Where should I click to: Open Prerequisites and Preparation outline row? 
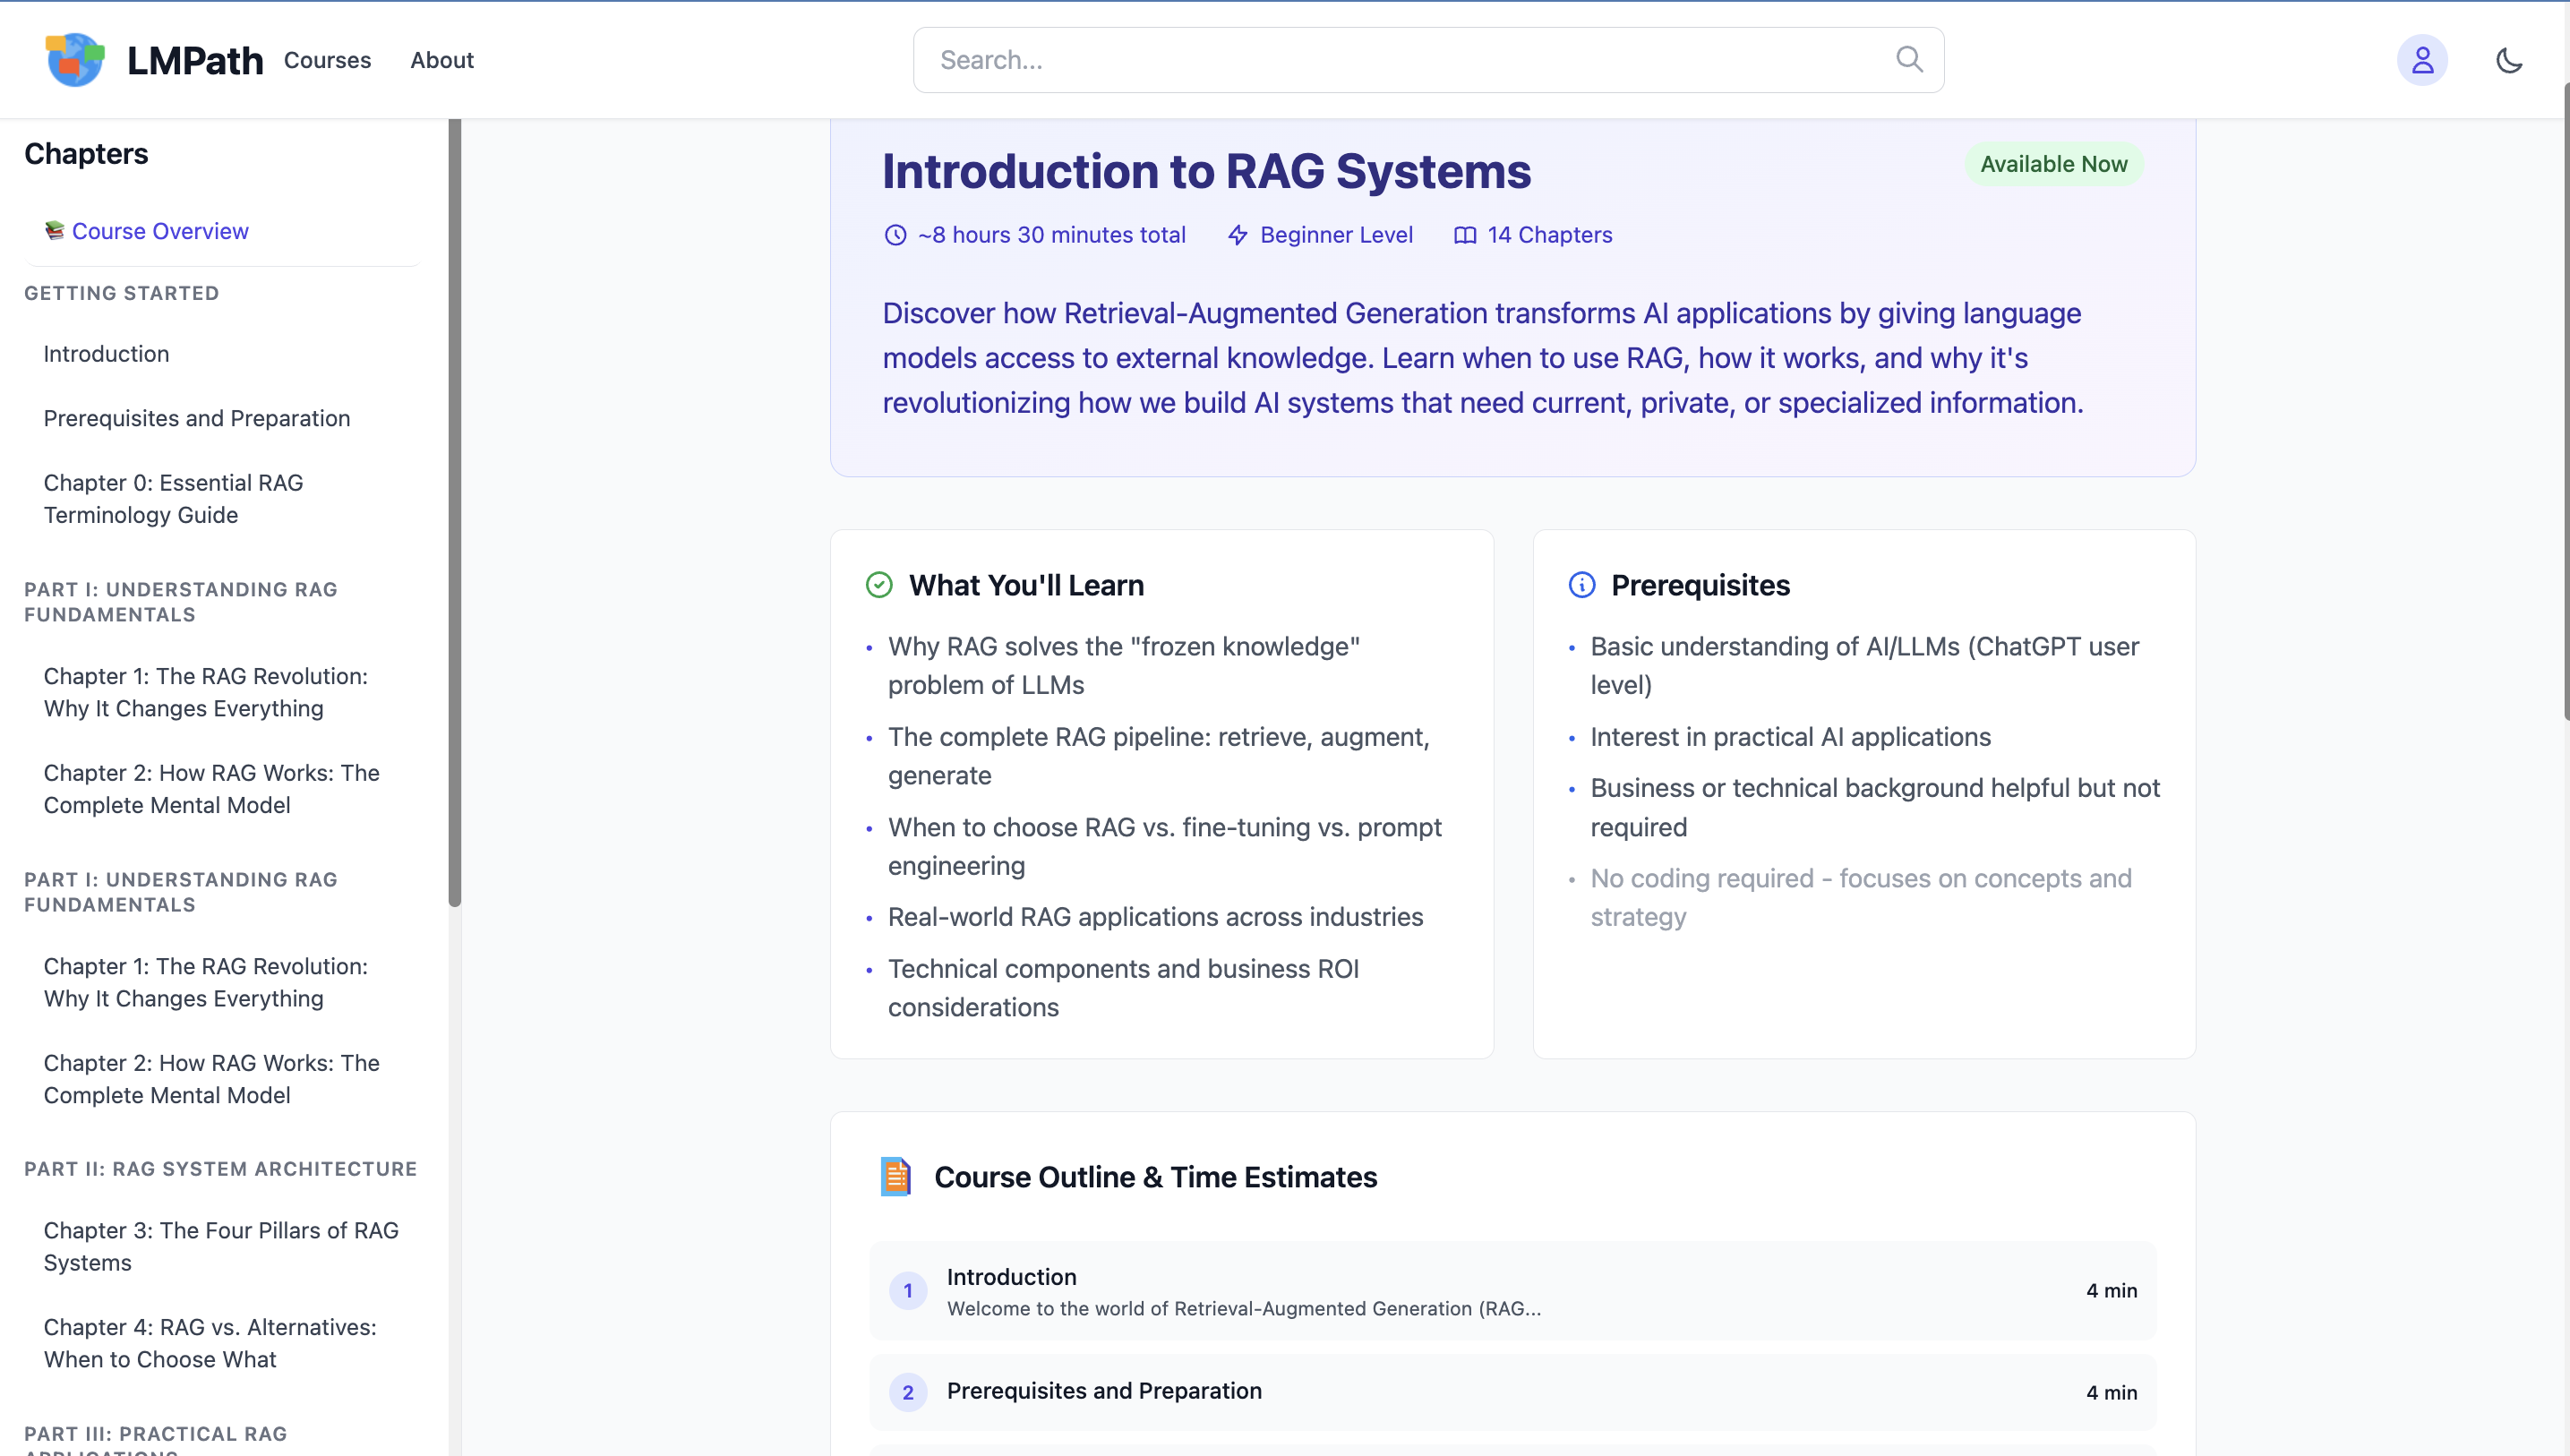pos(1513,1392)
